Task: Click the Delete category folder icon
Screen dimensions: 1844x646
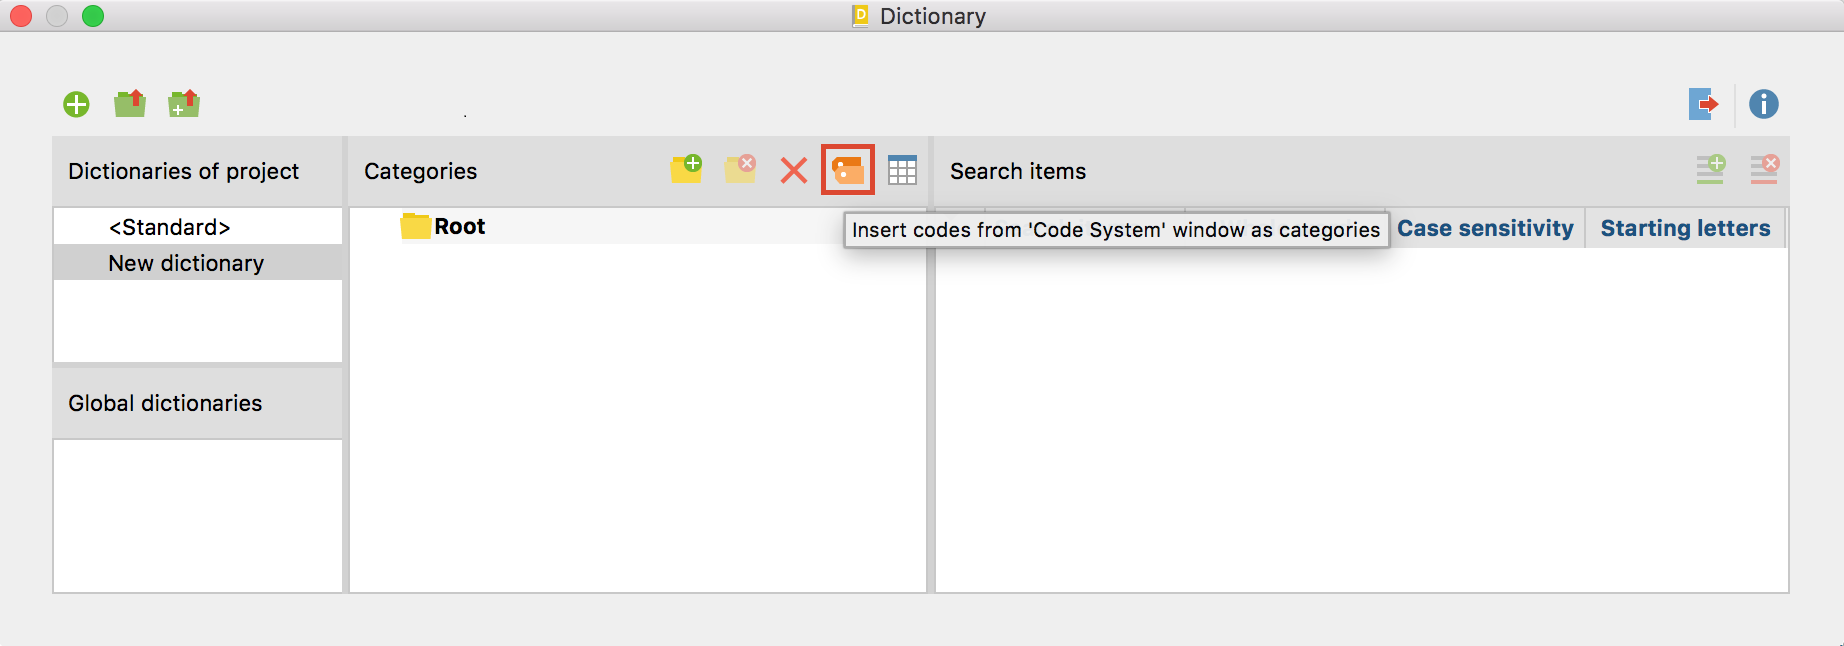Action: pos(740,170)
